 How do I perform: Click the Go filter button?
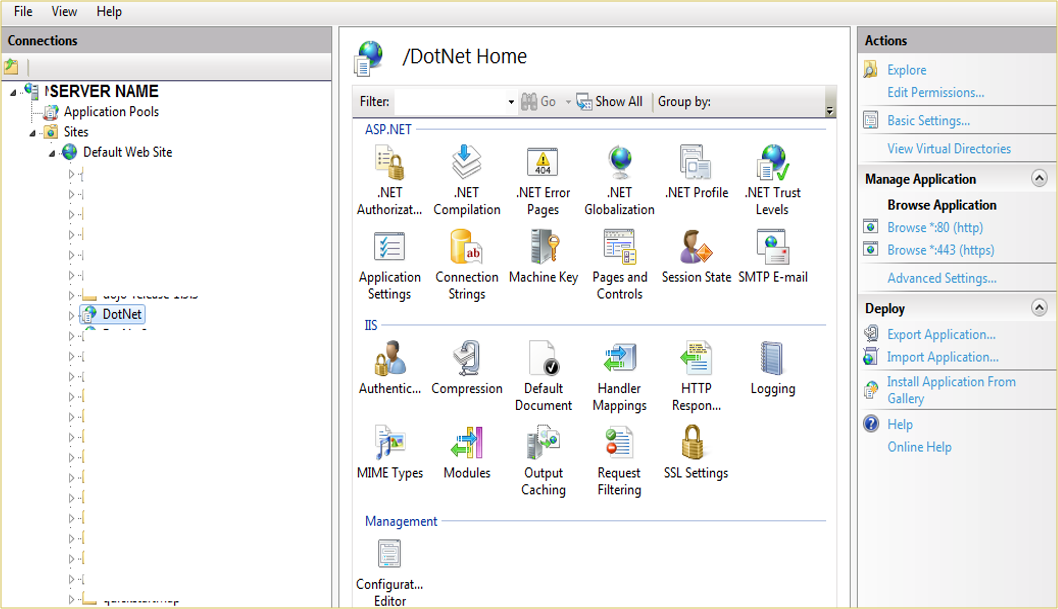538,102
